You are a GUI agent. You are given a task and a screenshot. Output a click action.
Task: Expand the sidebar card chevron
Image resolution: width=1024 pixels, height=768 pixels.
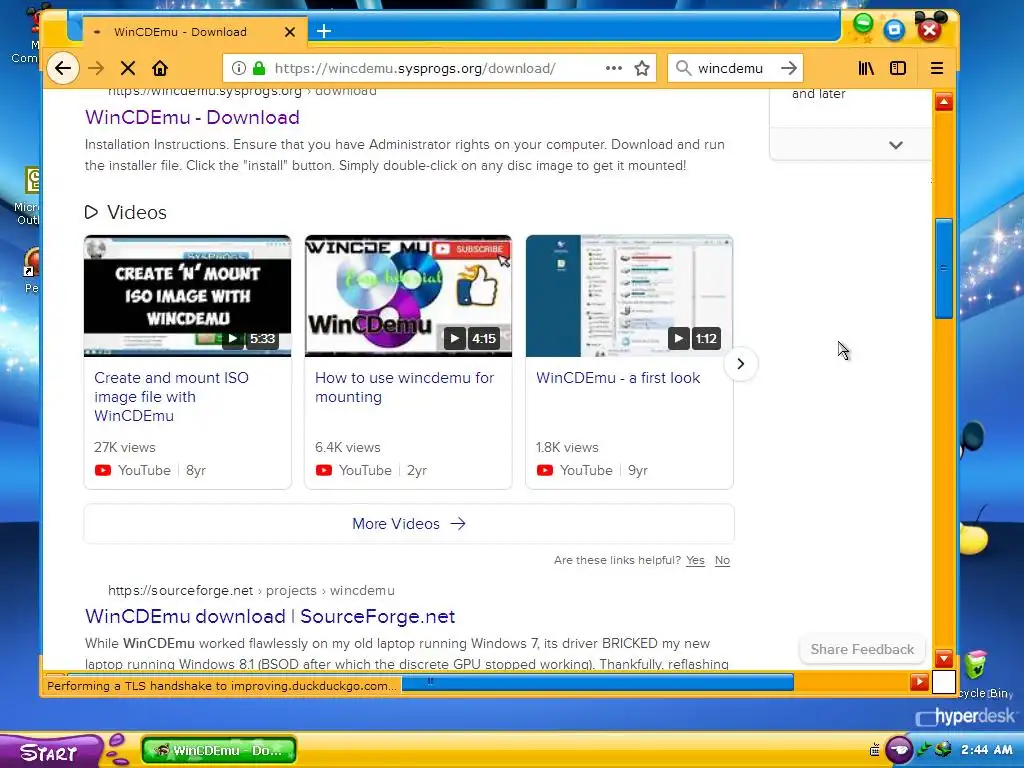(896, 145)
